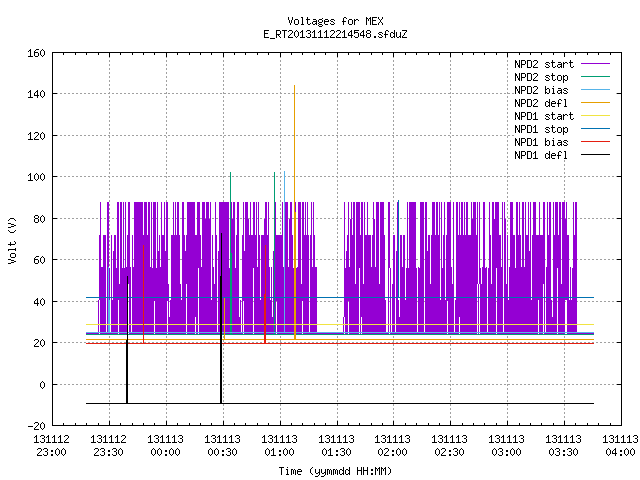Click the red NPD1 bias legend line
Screen dimensions: 640x480
point(596,142)
